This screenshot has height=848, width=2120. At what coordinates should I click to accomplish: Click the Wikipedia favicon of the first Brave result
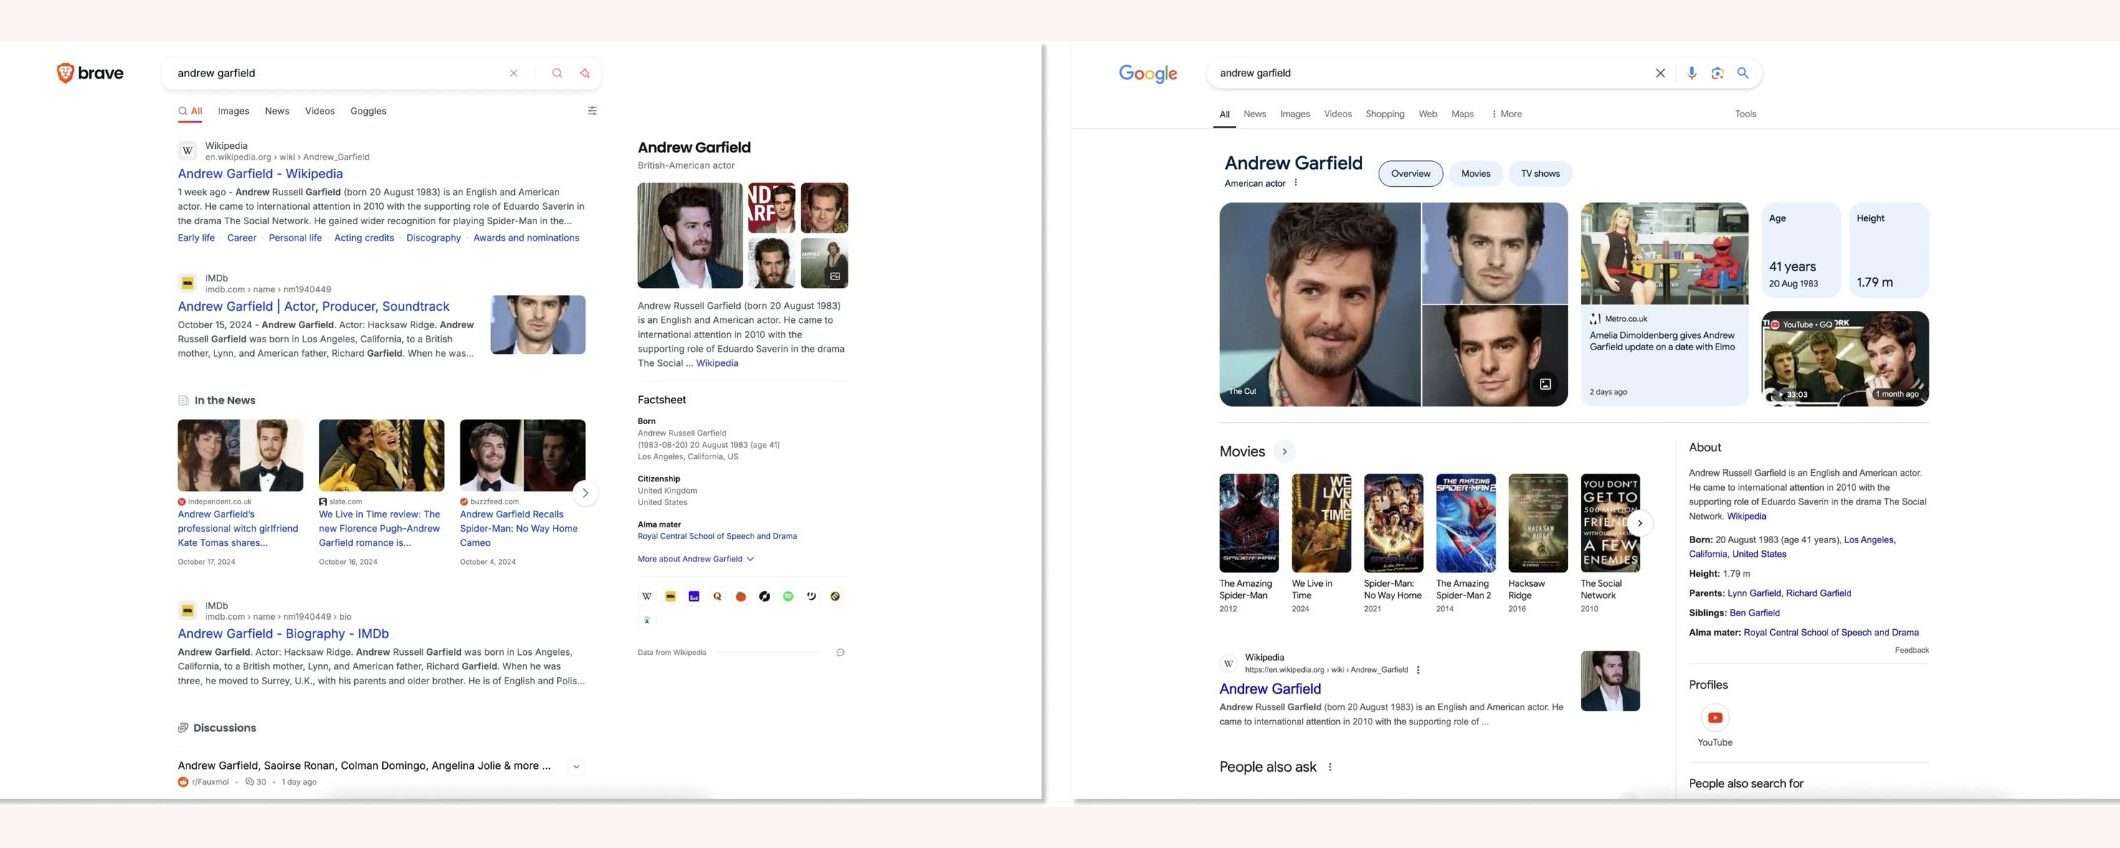click(187, 151)
